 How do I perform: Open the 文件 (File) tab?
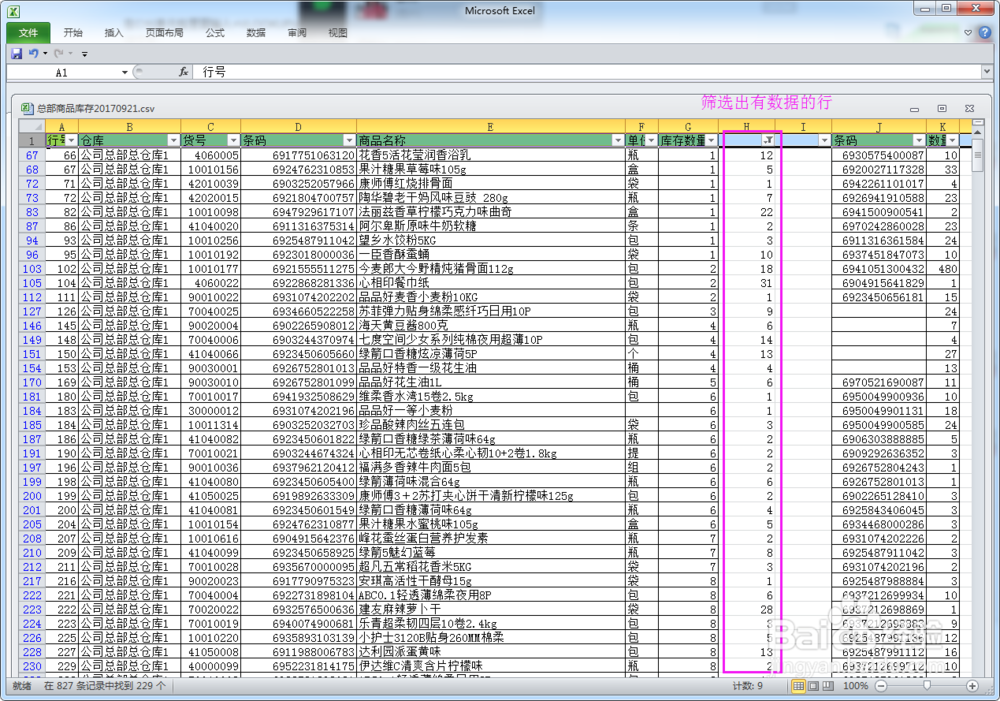pyautogui.click(x=28, y=33)
